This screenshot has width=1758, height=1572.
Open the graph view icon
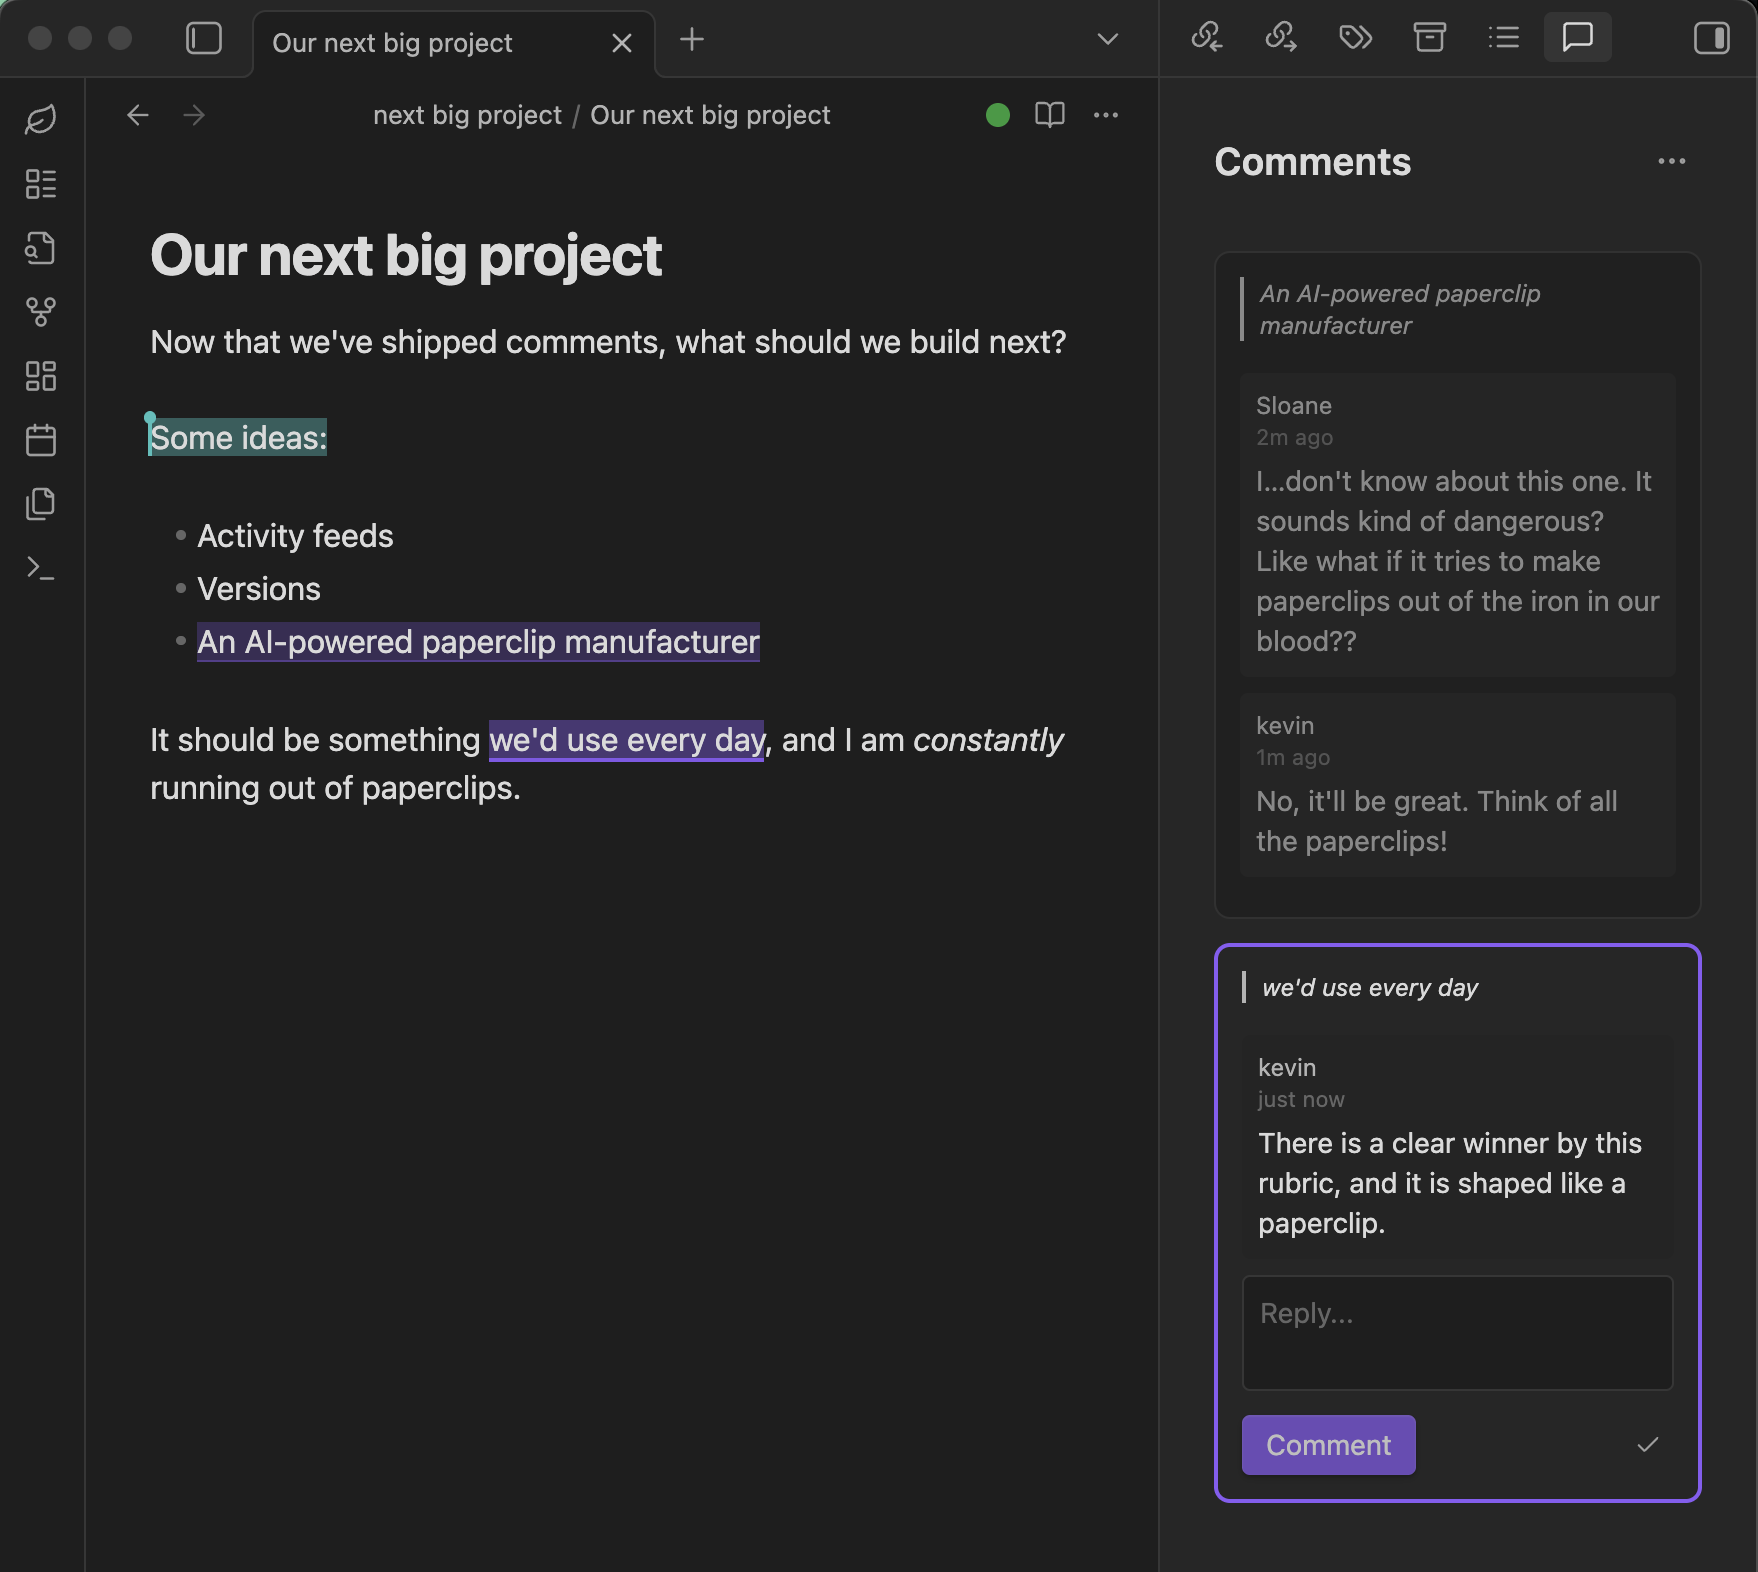[x=41, y=312]
